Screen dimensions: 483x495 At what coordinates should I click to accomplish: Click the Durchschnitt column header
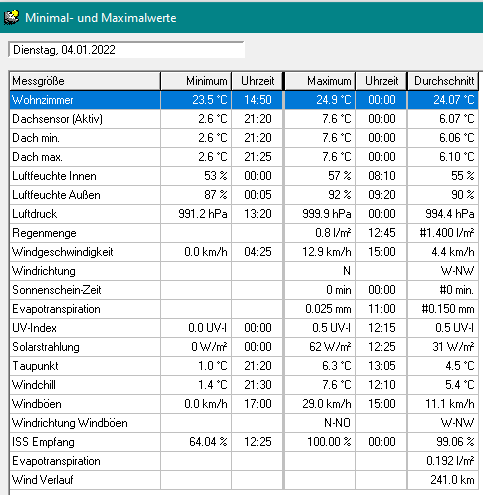click(x=443, y=81)
